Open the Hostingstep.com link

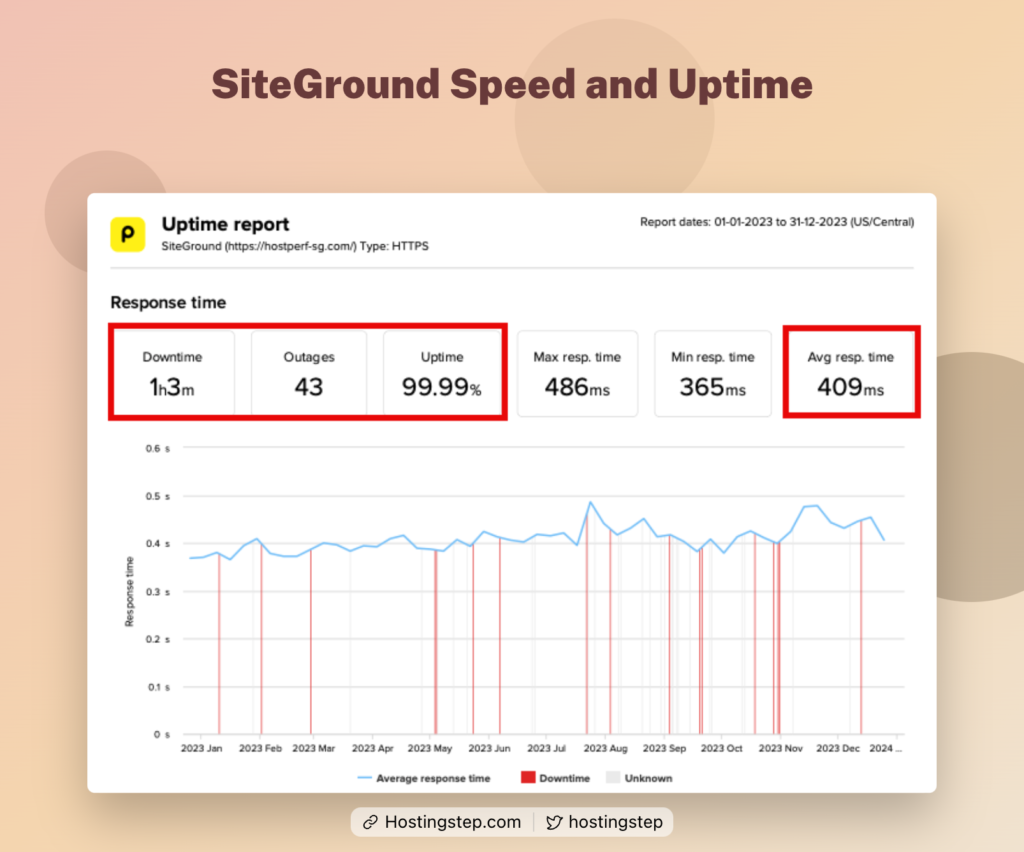pos(453,822)
